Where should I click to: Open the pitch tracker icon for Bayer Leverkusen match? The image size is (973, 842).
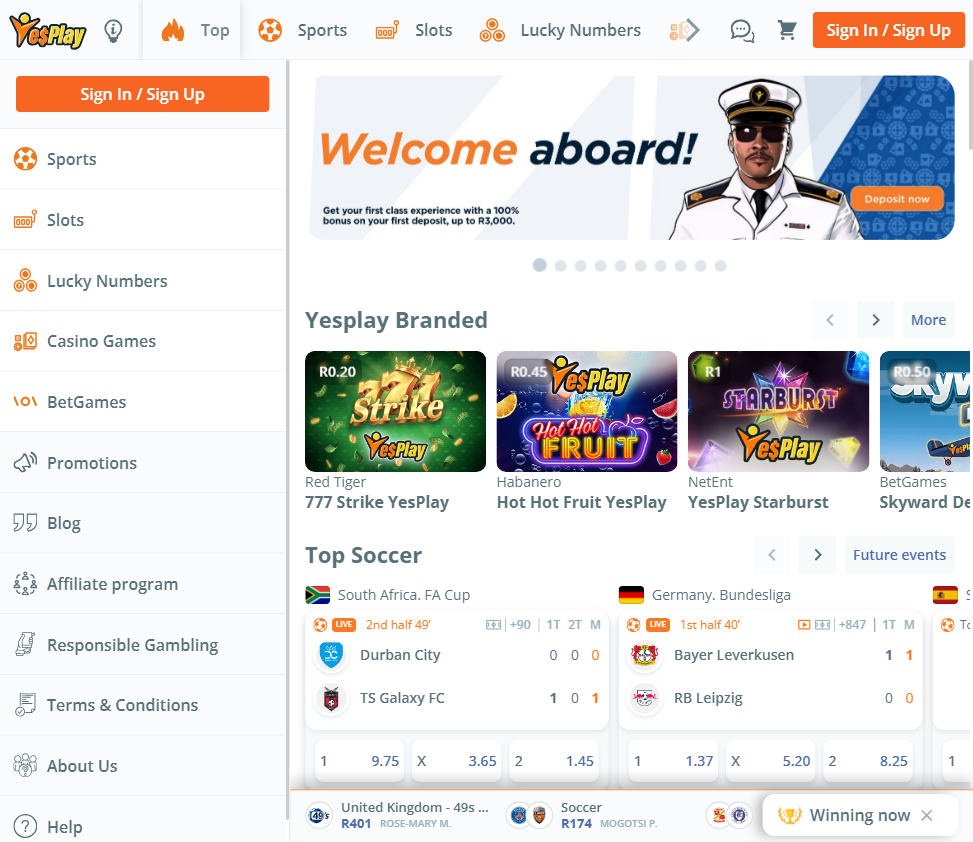click(822, 625)
